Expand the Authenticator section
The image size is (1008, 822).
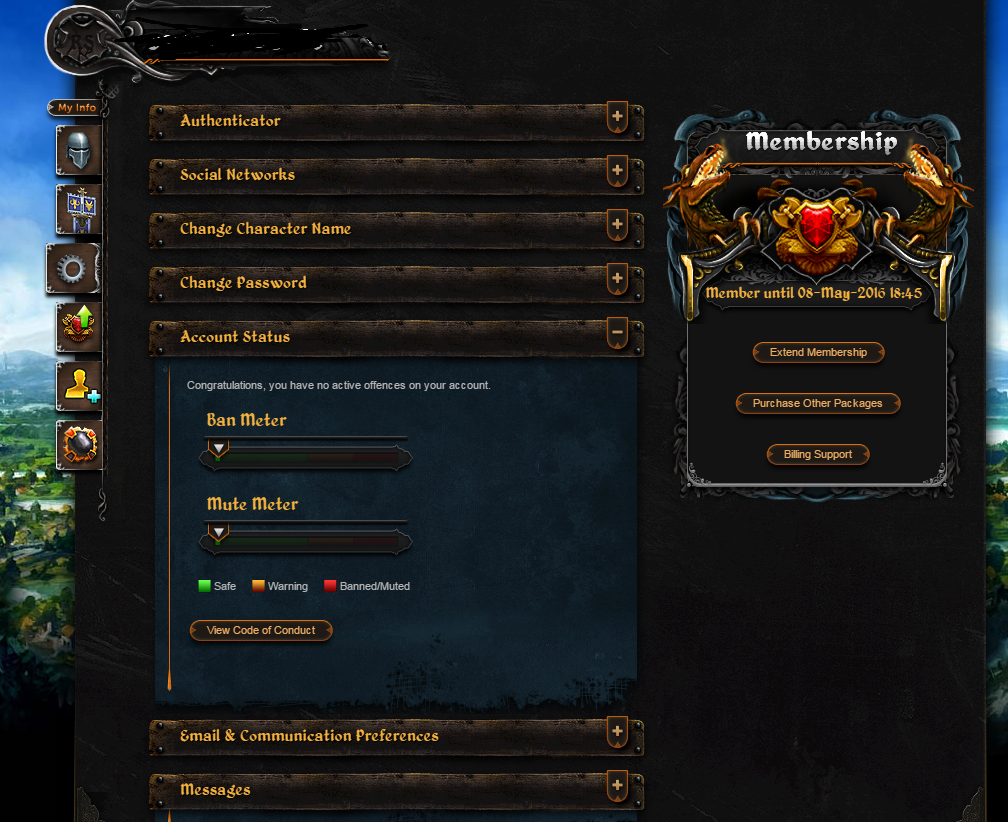click(x=617, y=117)
